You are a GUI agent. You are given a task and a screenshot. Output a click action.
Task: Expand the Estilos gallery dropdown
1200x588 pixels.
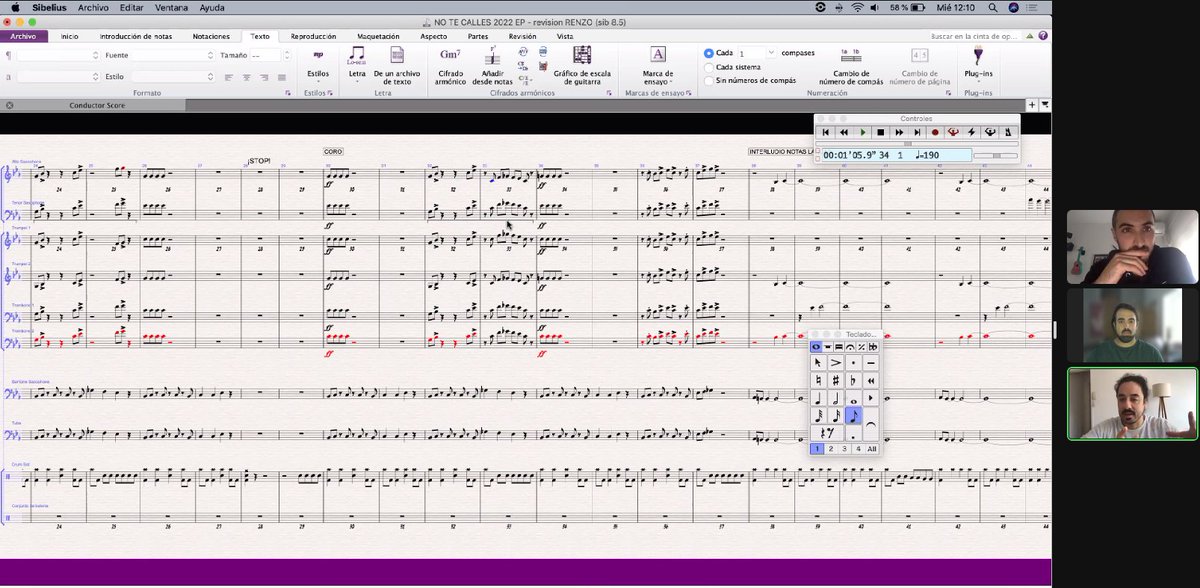(318, 82)
